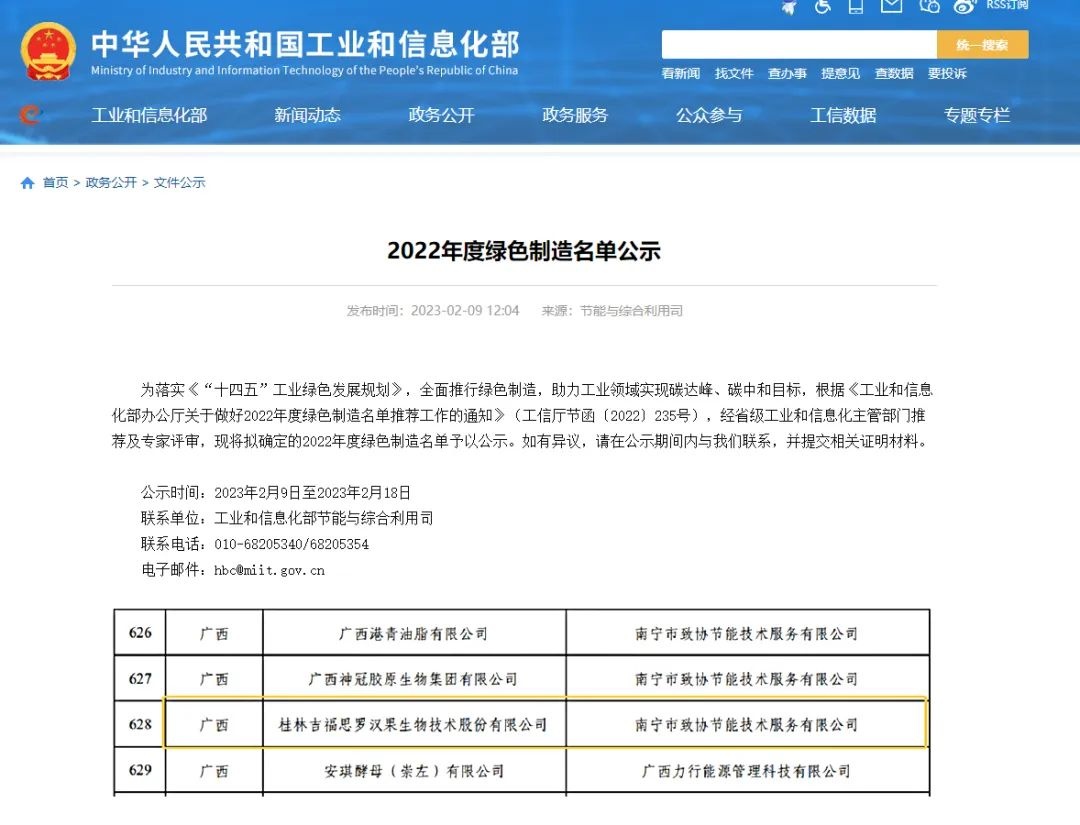The height and width of the screenshot is (825, 1080).
Task: Click 南宁市致协节能技术服务有限公司 in row 628
Action: [747, 724]
